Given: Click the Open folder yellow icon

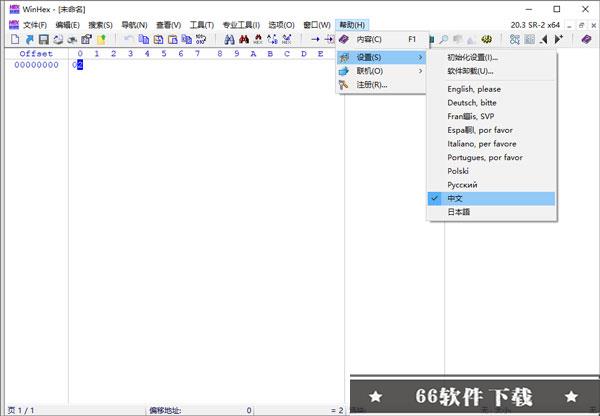Looking at the screenshot, I should [x=101, y=39].
